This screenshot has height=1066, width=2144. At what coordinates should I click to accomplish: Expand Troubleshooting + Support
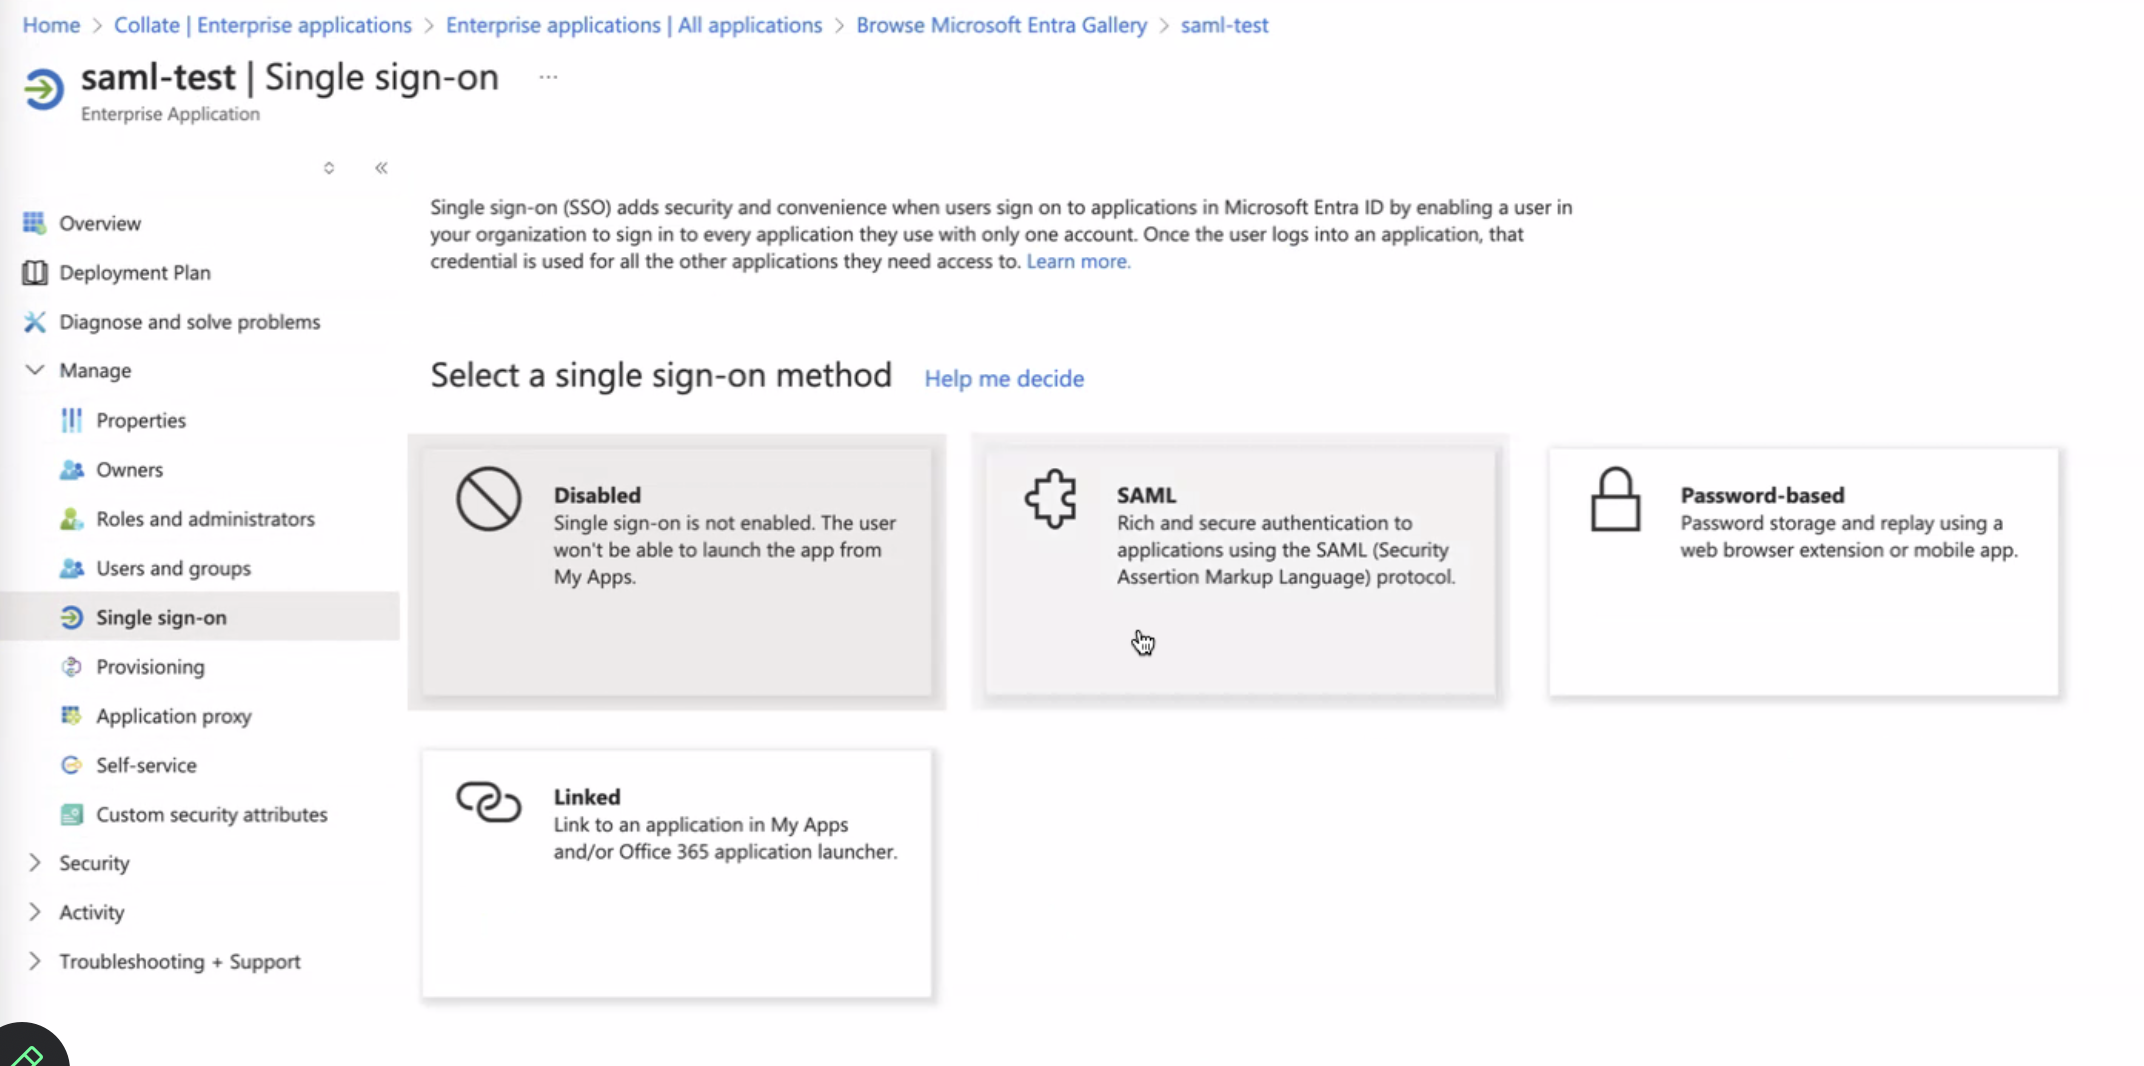pos(34,961)
